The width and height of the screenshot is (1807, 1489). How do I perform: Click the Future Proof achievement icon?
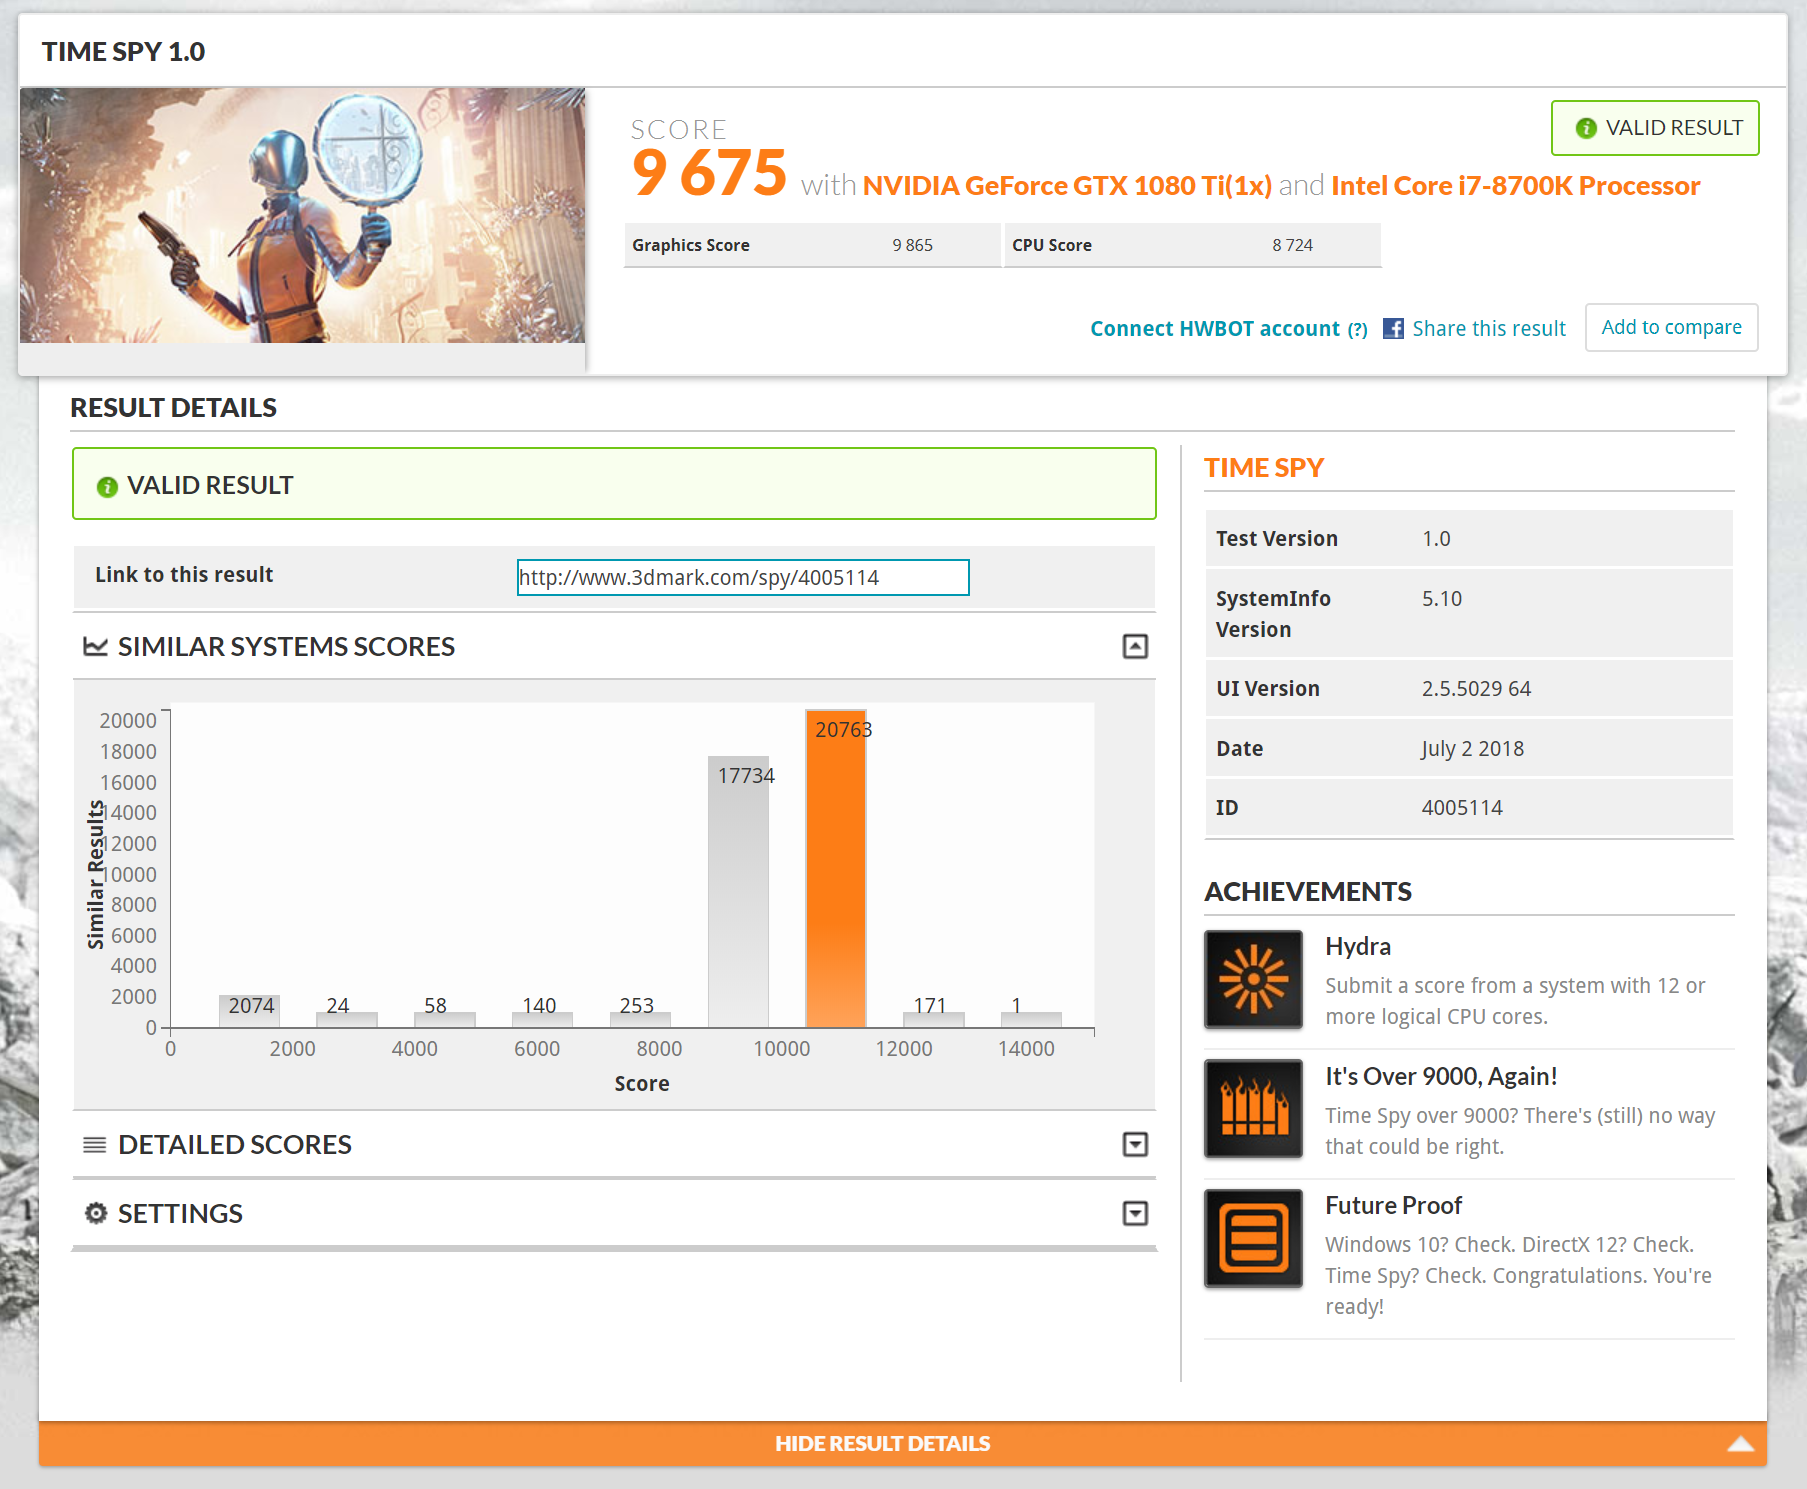click(x=1253, y=1238)
